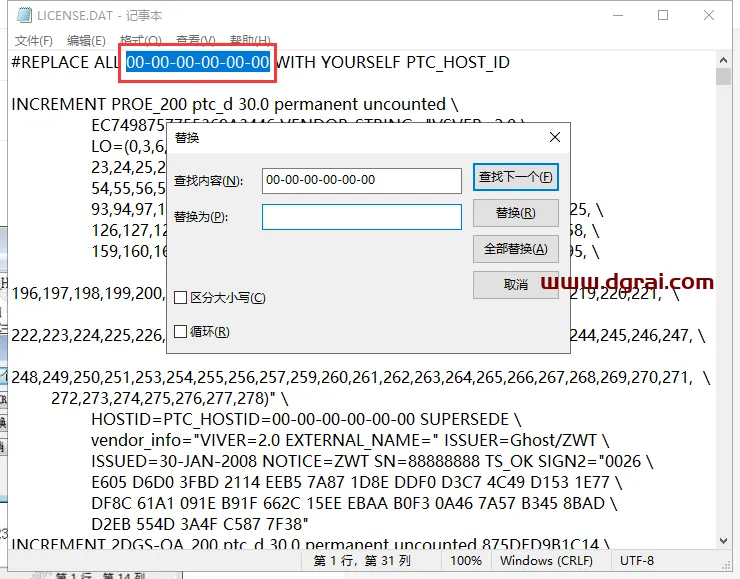Click the 272,273,274,275,276,277,278 line
The width and height of the screenshot is (740, 579).
click(x=169, y=399)
